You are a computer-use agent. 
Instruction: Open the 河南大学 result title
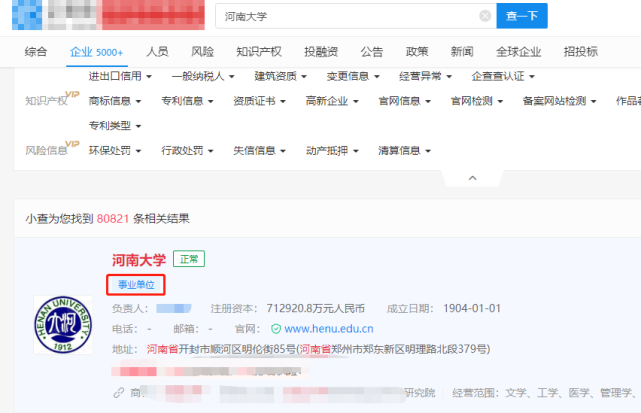click(139, 260)
